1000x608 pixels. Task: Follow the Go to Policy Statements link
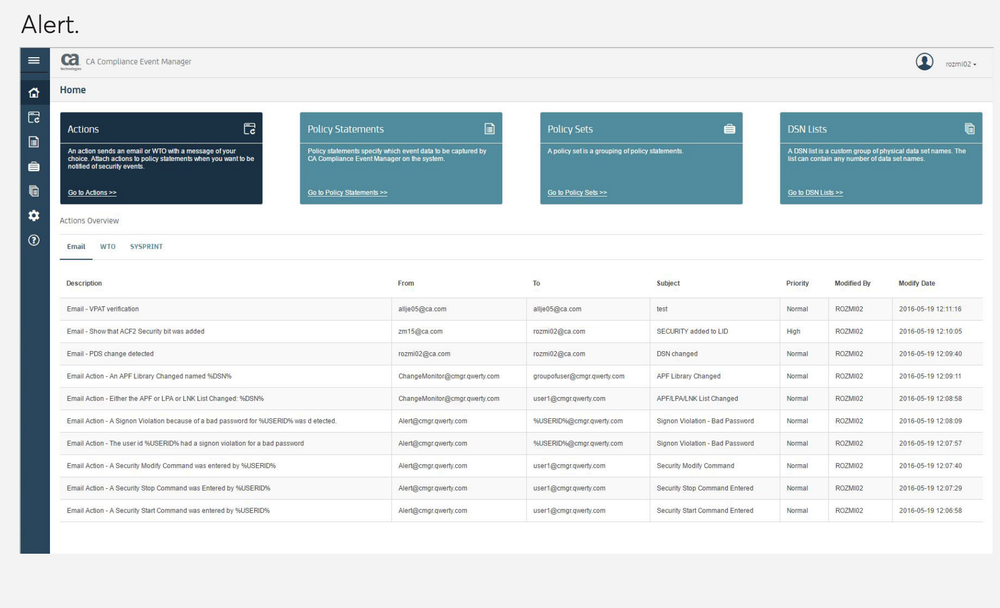(350, 192)
